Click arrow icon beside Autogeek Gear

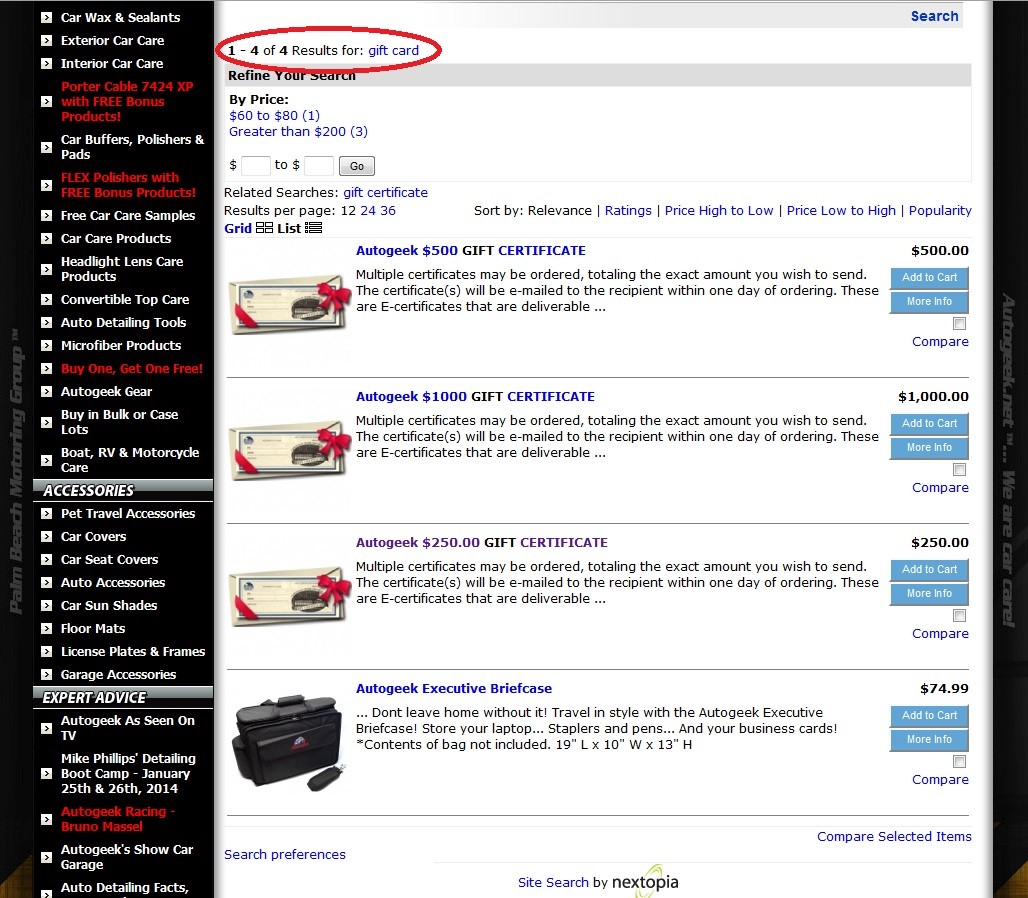[47, 391]
